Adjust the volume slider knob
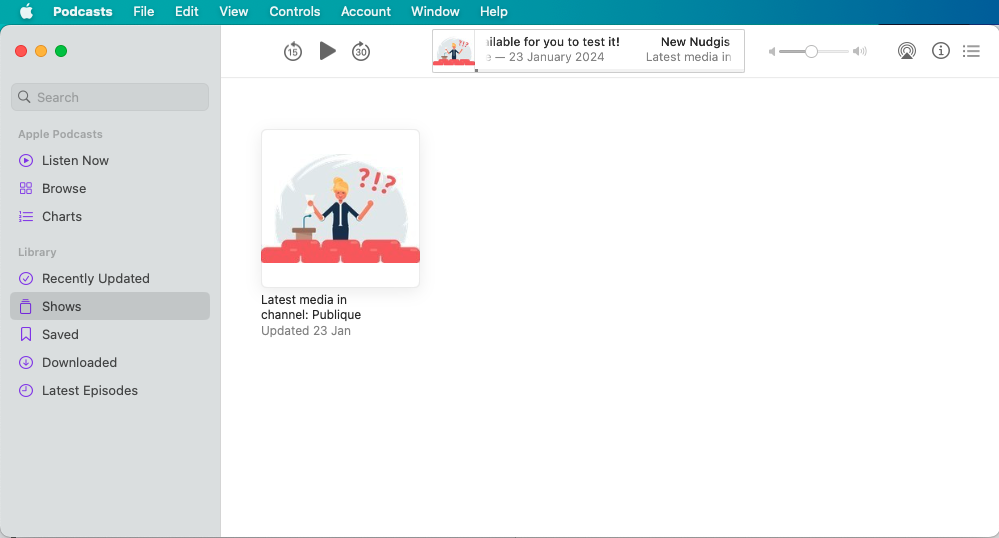999x538 pixels. tap(811, 51)
